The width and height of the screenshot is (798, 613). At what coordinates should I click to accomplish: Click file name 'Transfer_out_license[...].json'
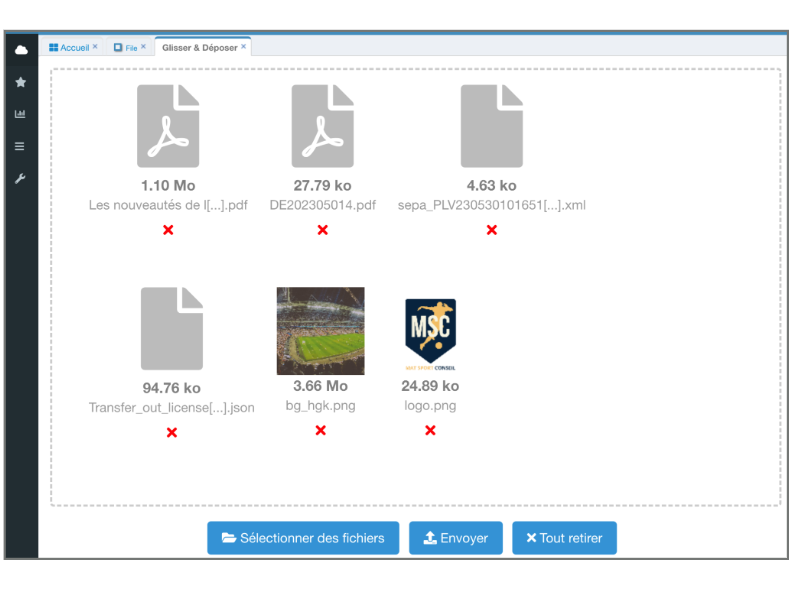[172, 408]
